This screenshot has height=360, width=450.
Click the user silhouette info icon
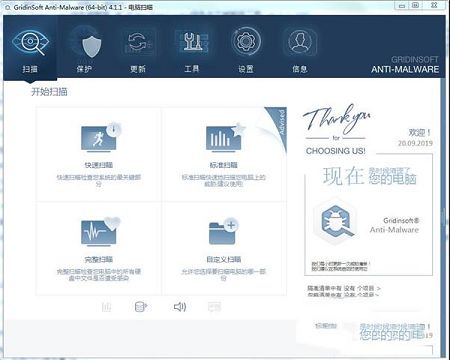300,42
